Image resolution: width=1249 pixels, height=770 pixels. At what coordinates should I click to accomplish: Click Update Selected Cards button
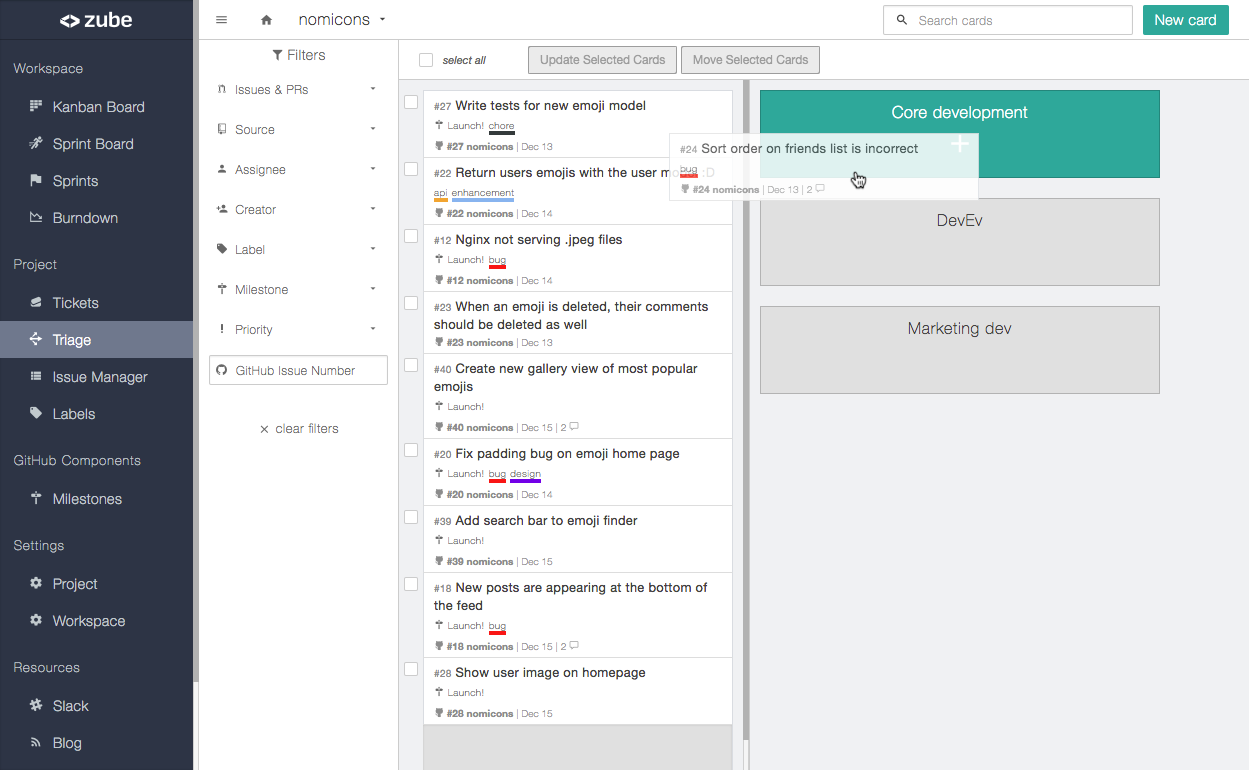point(603,60)
